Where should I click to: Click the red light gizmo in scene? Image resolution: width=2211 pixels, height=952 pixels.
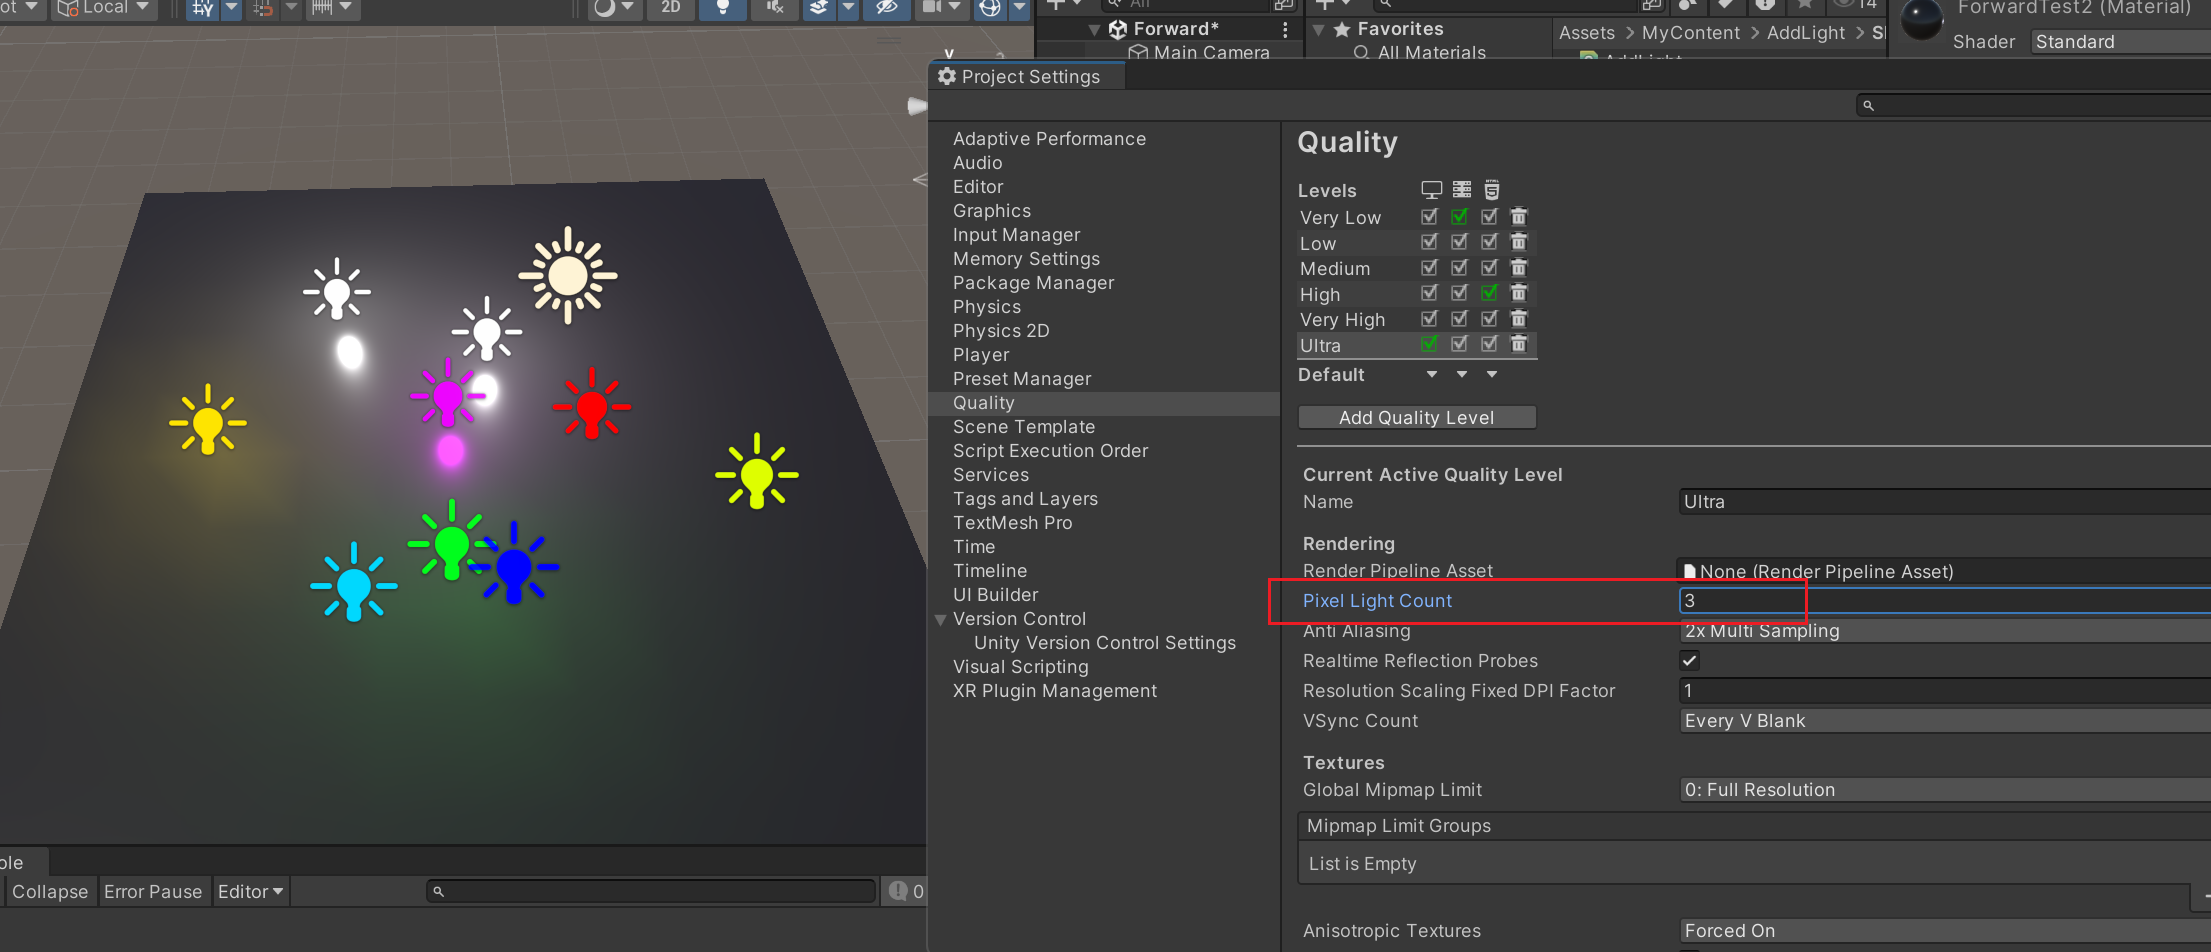point(592,405)
